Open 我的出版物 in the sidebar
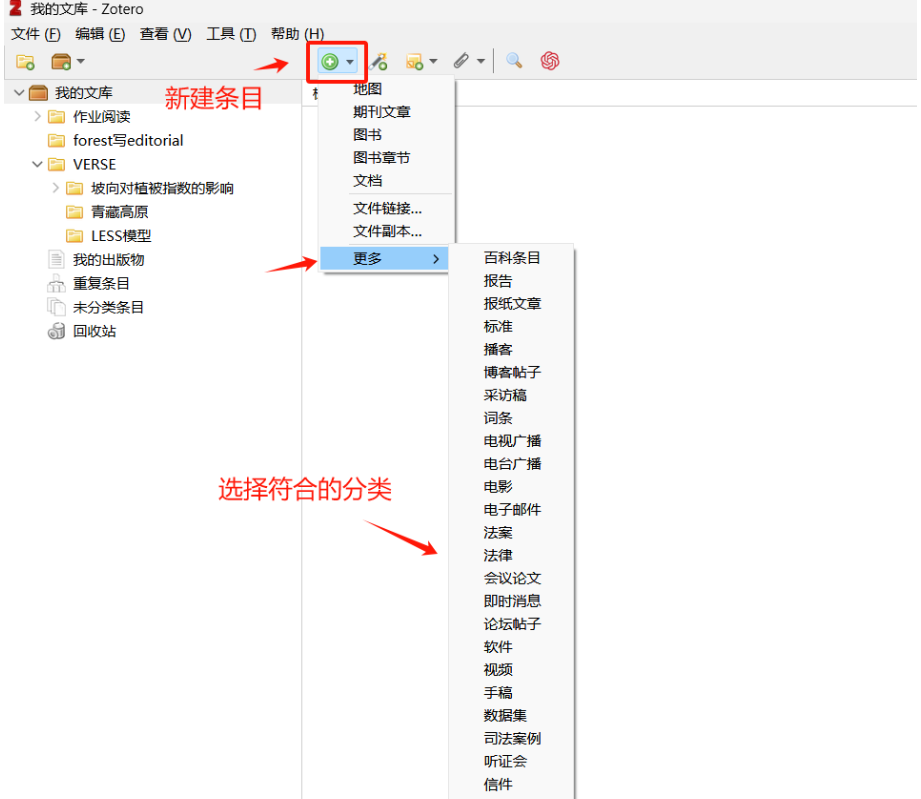The height and width of the screenshot is (799, 921). point(109,260)
